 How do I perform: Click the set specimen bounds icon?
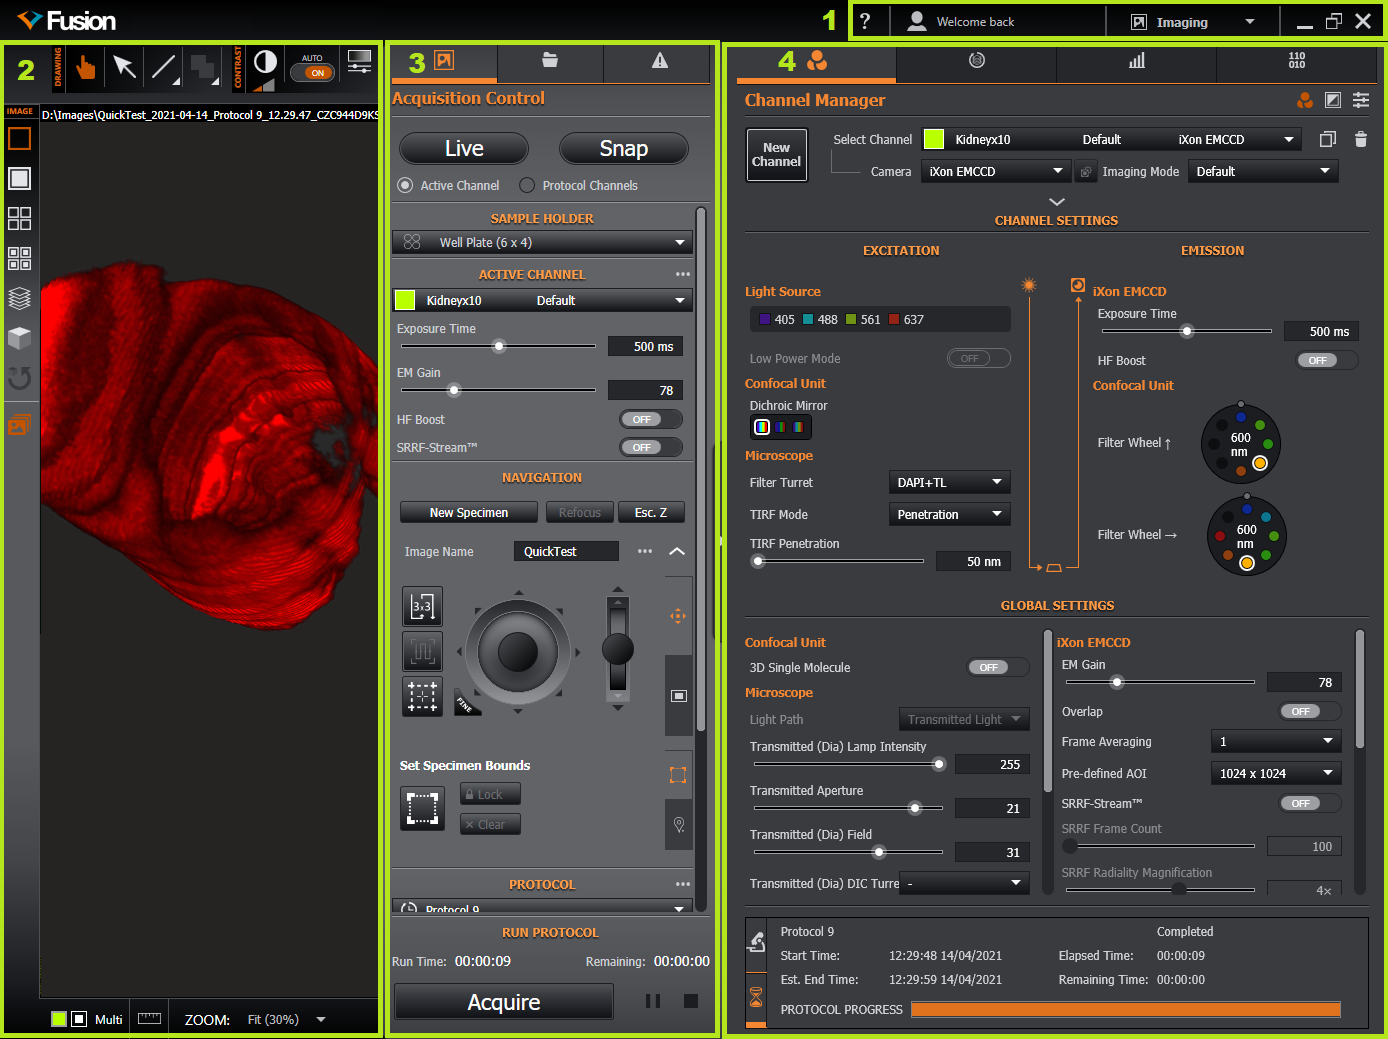coord(422,808)
